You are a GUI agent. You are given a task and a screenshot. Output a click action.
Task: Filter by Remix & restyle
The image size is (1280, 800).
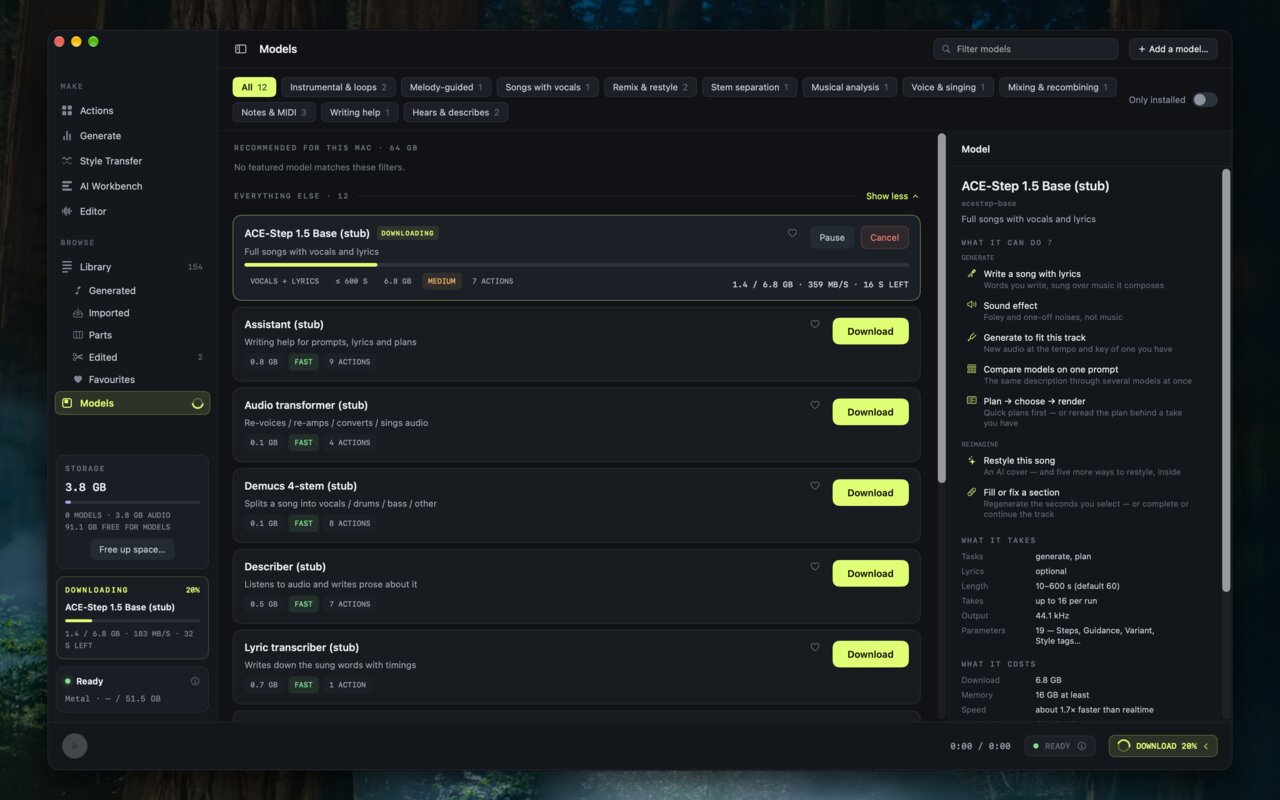pyautogui.click(x=650, y=87)
